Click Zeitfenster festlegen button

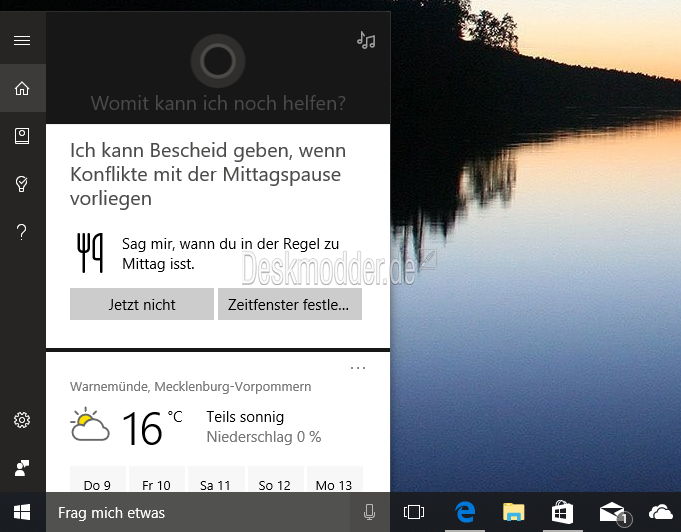click(290, 304)
